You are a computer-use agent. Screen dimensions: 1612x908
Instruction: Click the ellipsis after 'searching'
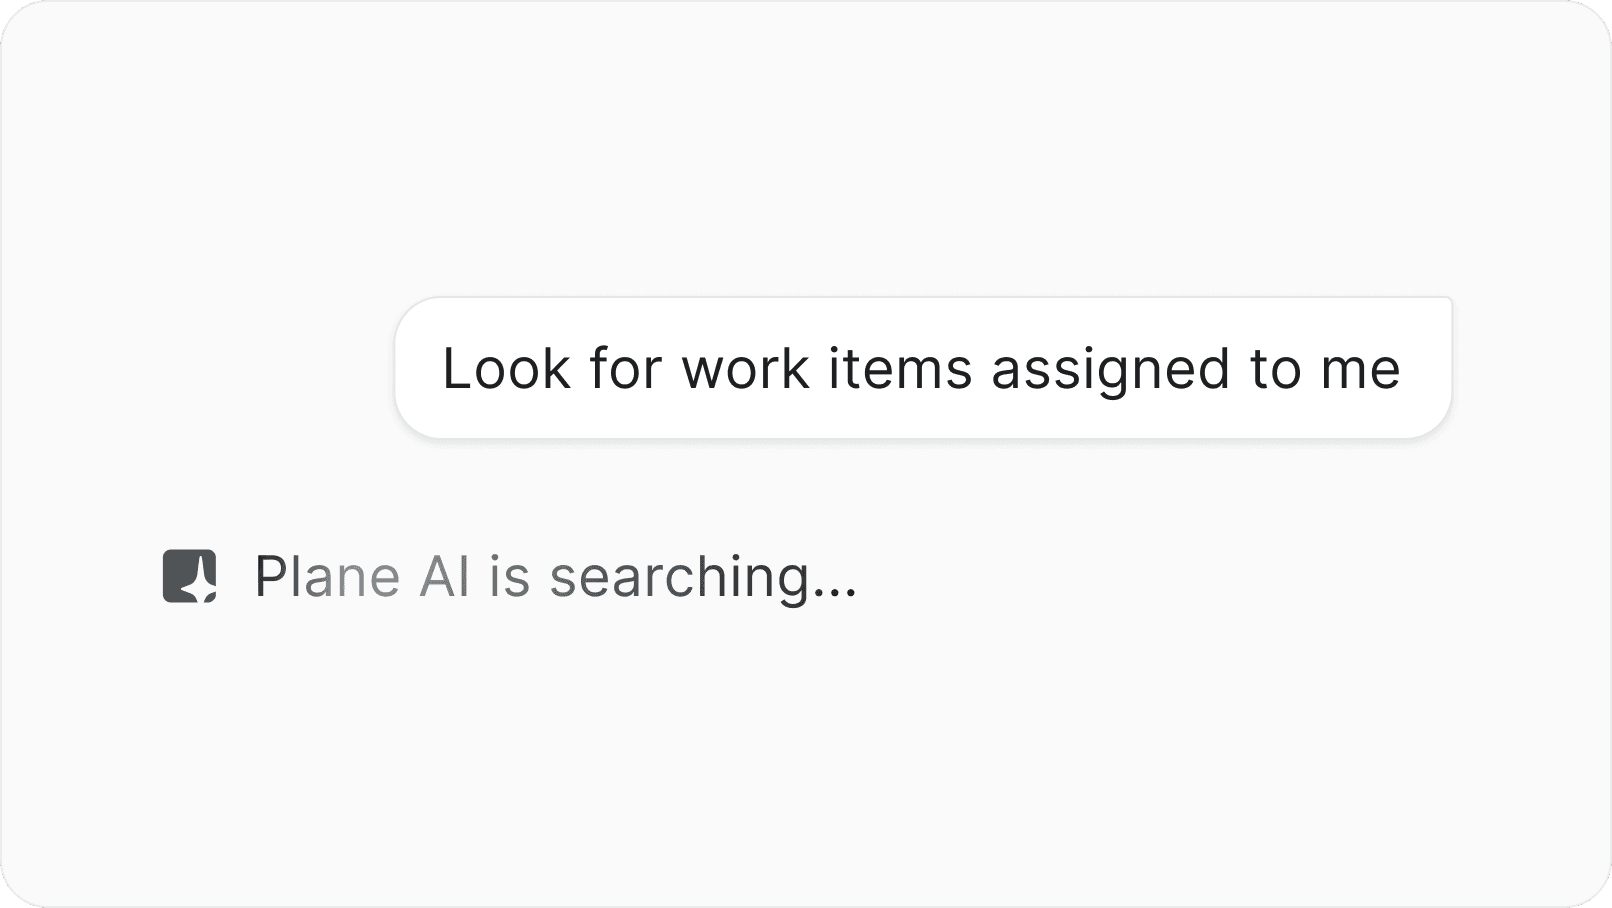(x=833, y=590)
